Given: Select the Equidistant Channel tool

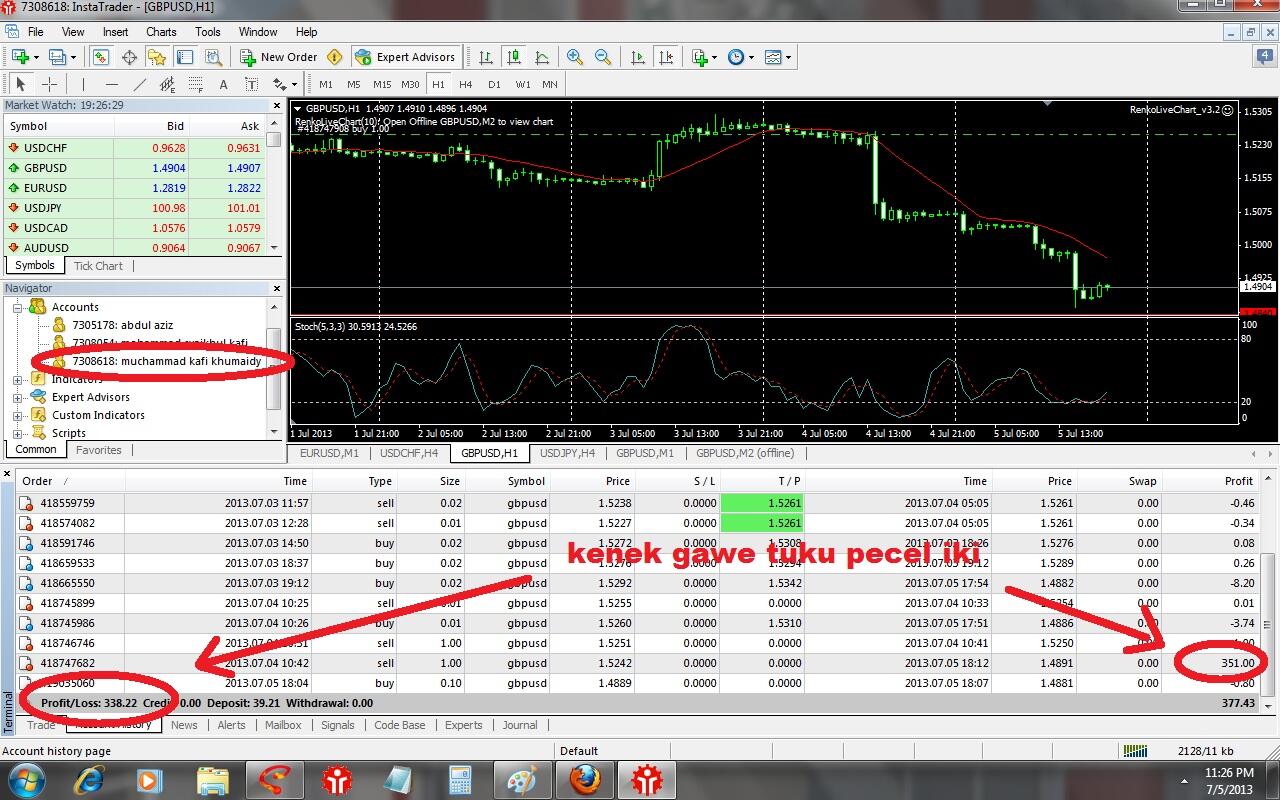Looking at the screenshot, I should [x=167, y=84].
